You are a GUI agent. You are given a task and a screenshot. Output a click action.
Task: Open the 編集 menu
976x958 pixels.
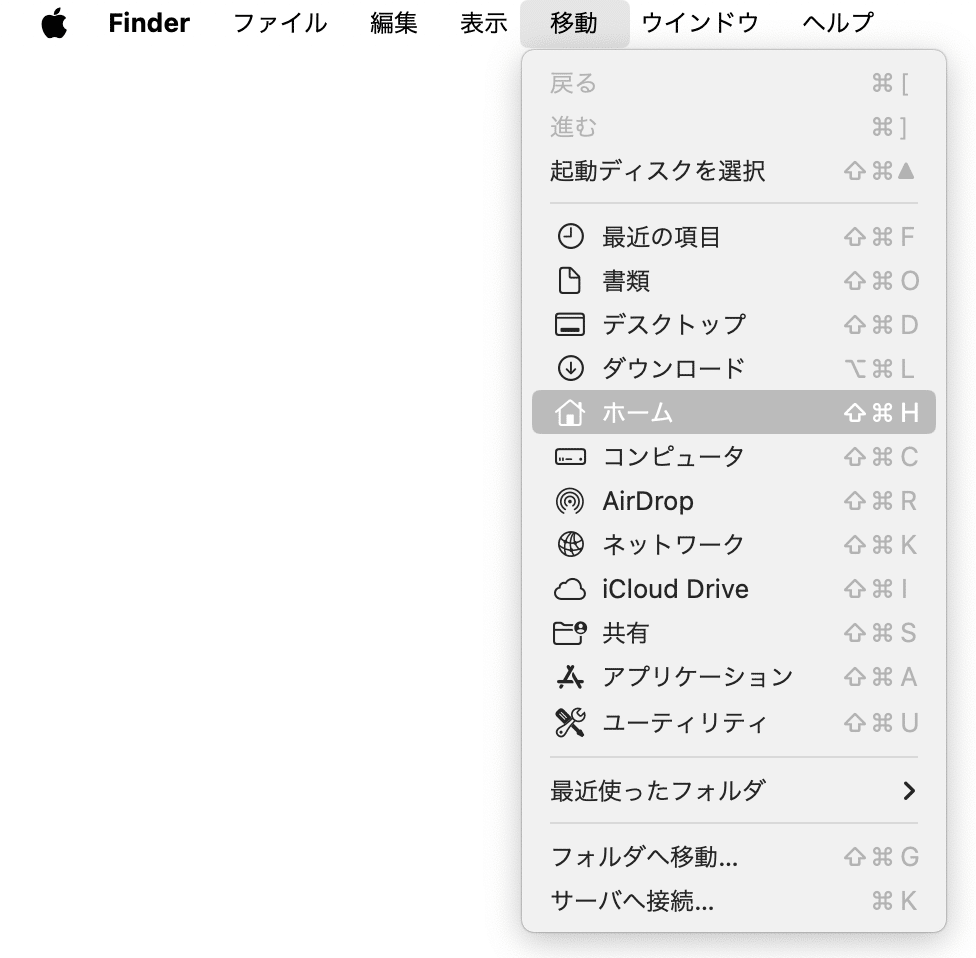tap(393, 23)
